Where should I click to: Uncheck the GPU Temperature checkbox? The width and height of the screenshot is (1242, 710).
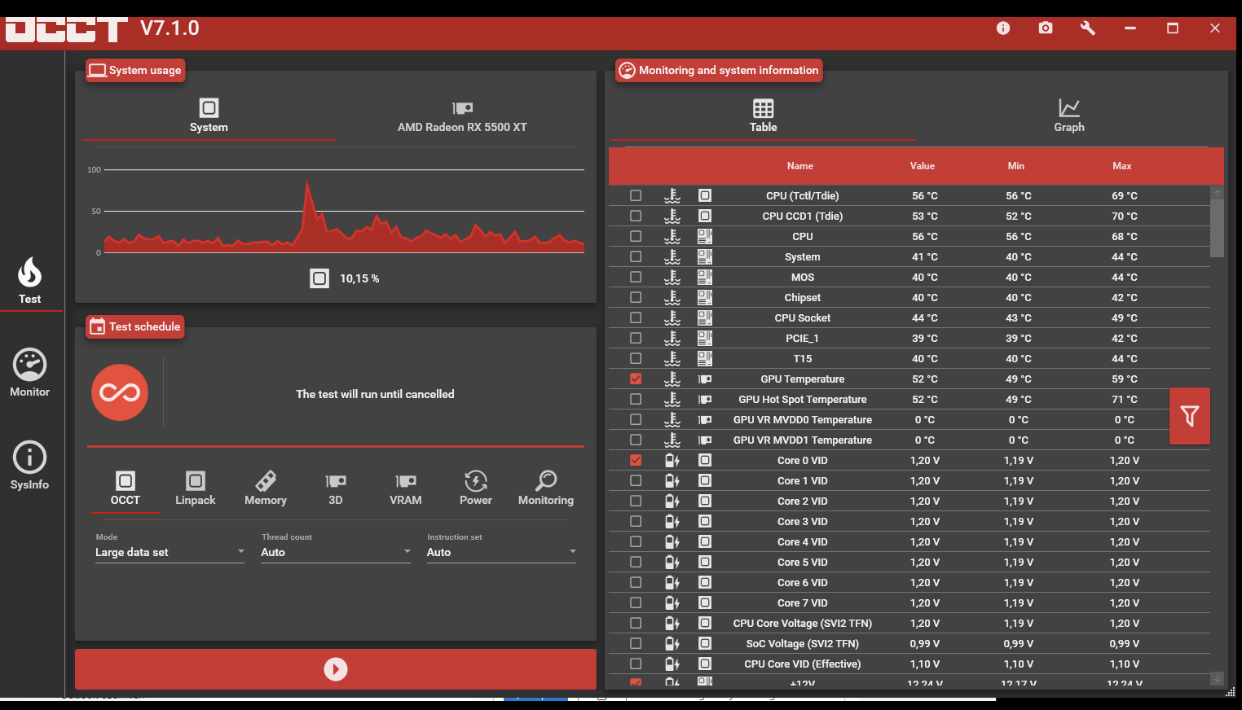636,379
